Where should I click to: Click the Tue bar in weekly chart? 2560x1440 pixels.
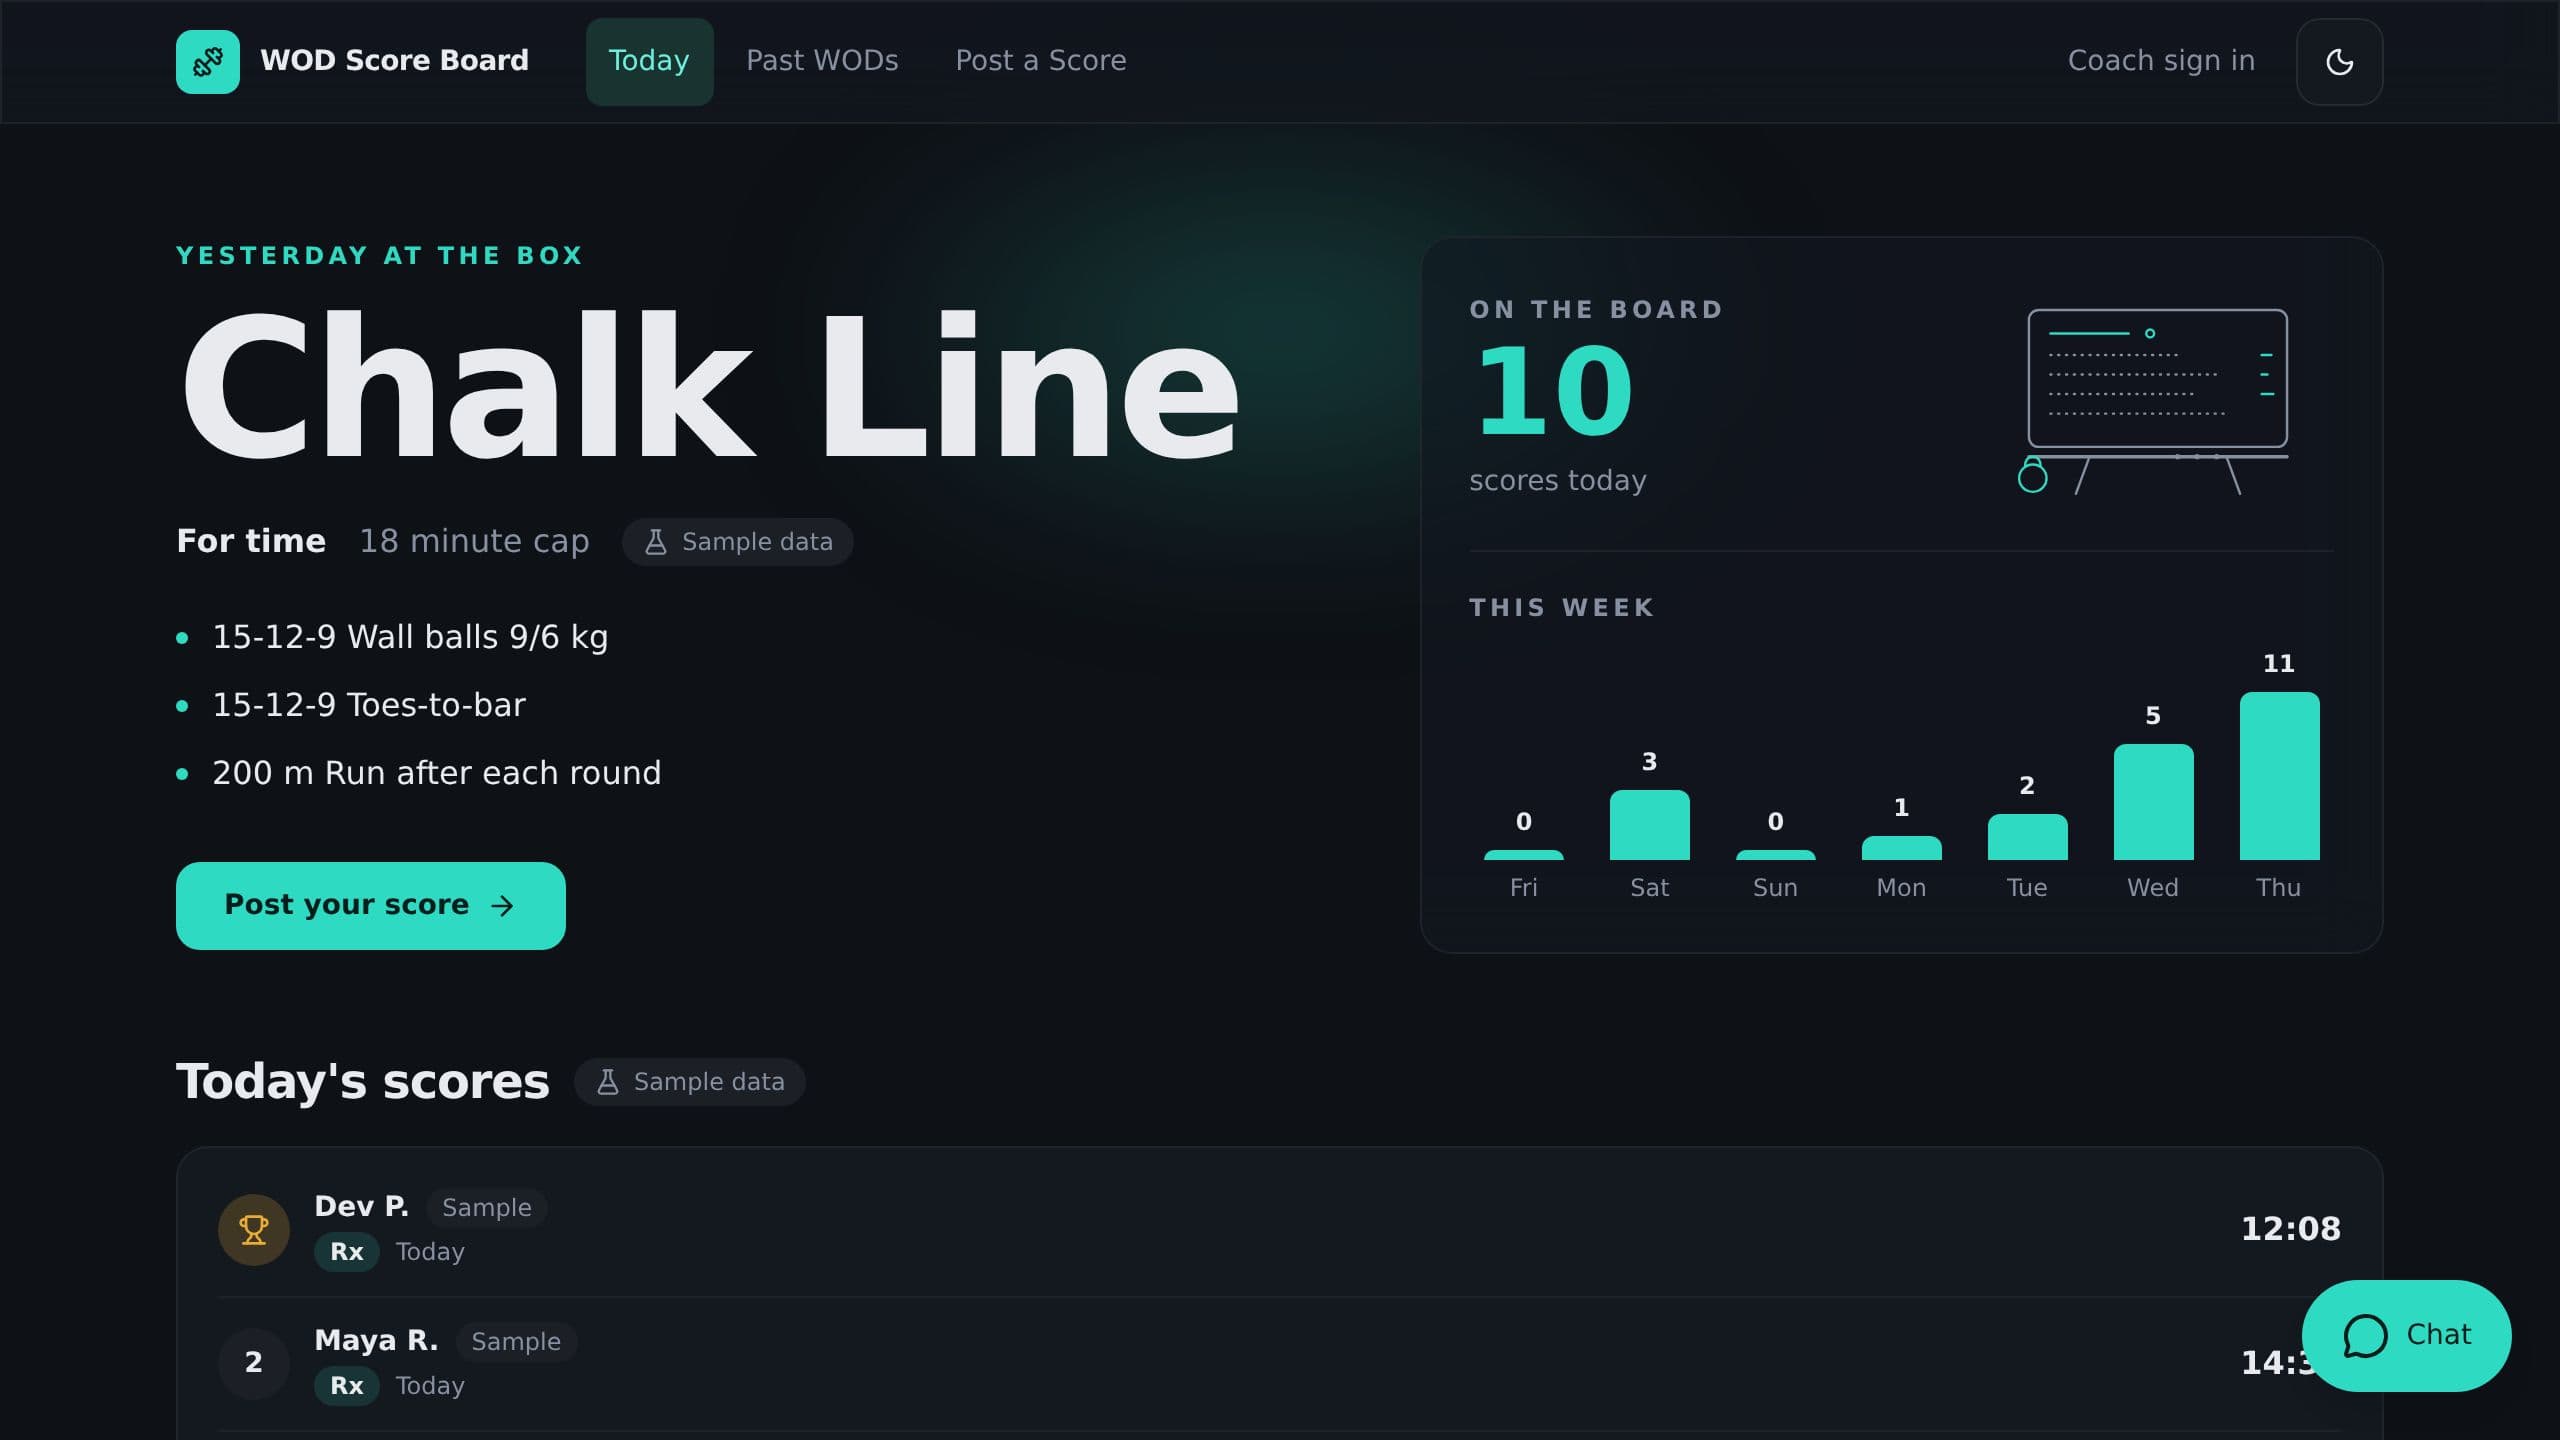pyautogui.click(x=2027, y=837)
